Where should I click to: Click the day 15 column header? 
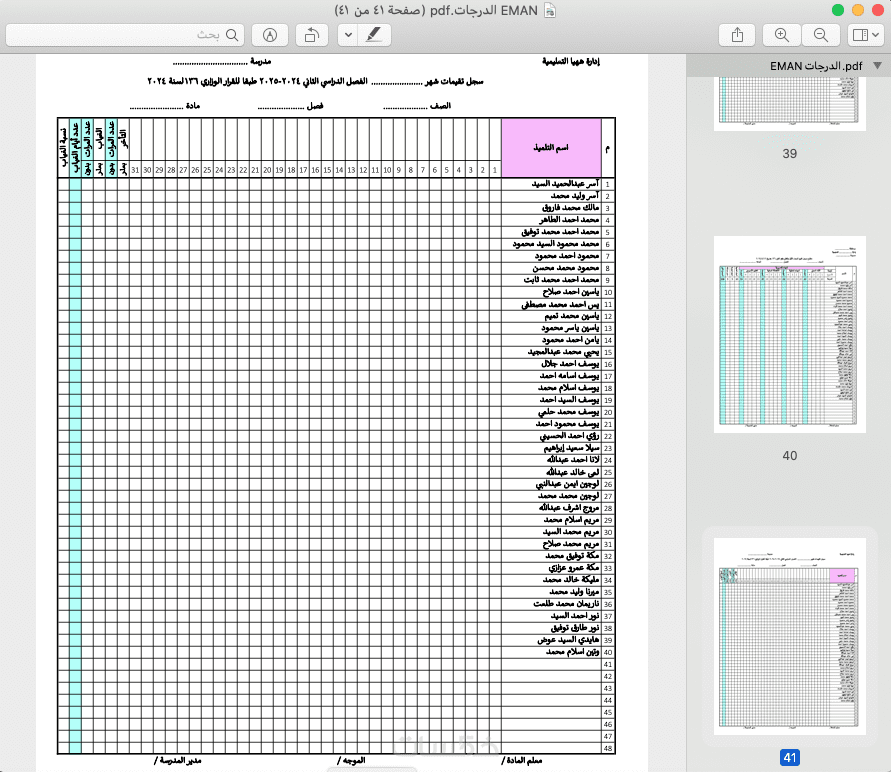(327, 170)
